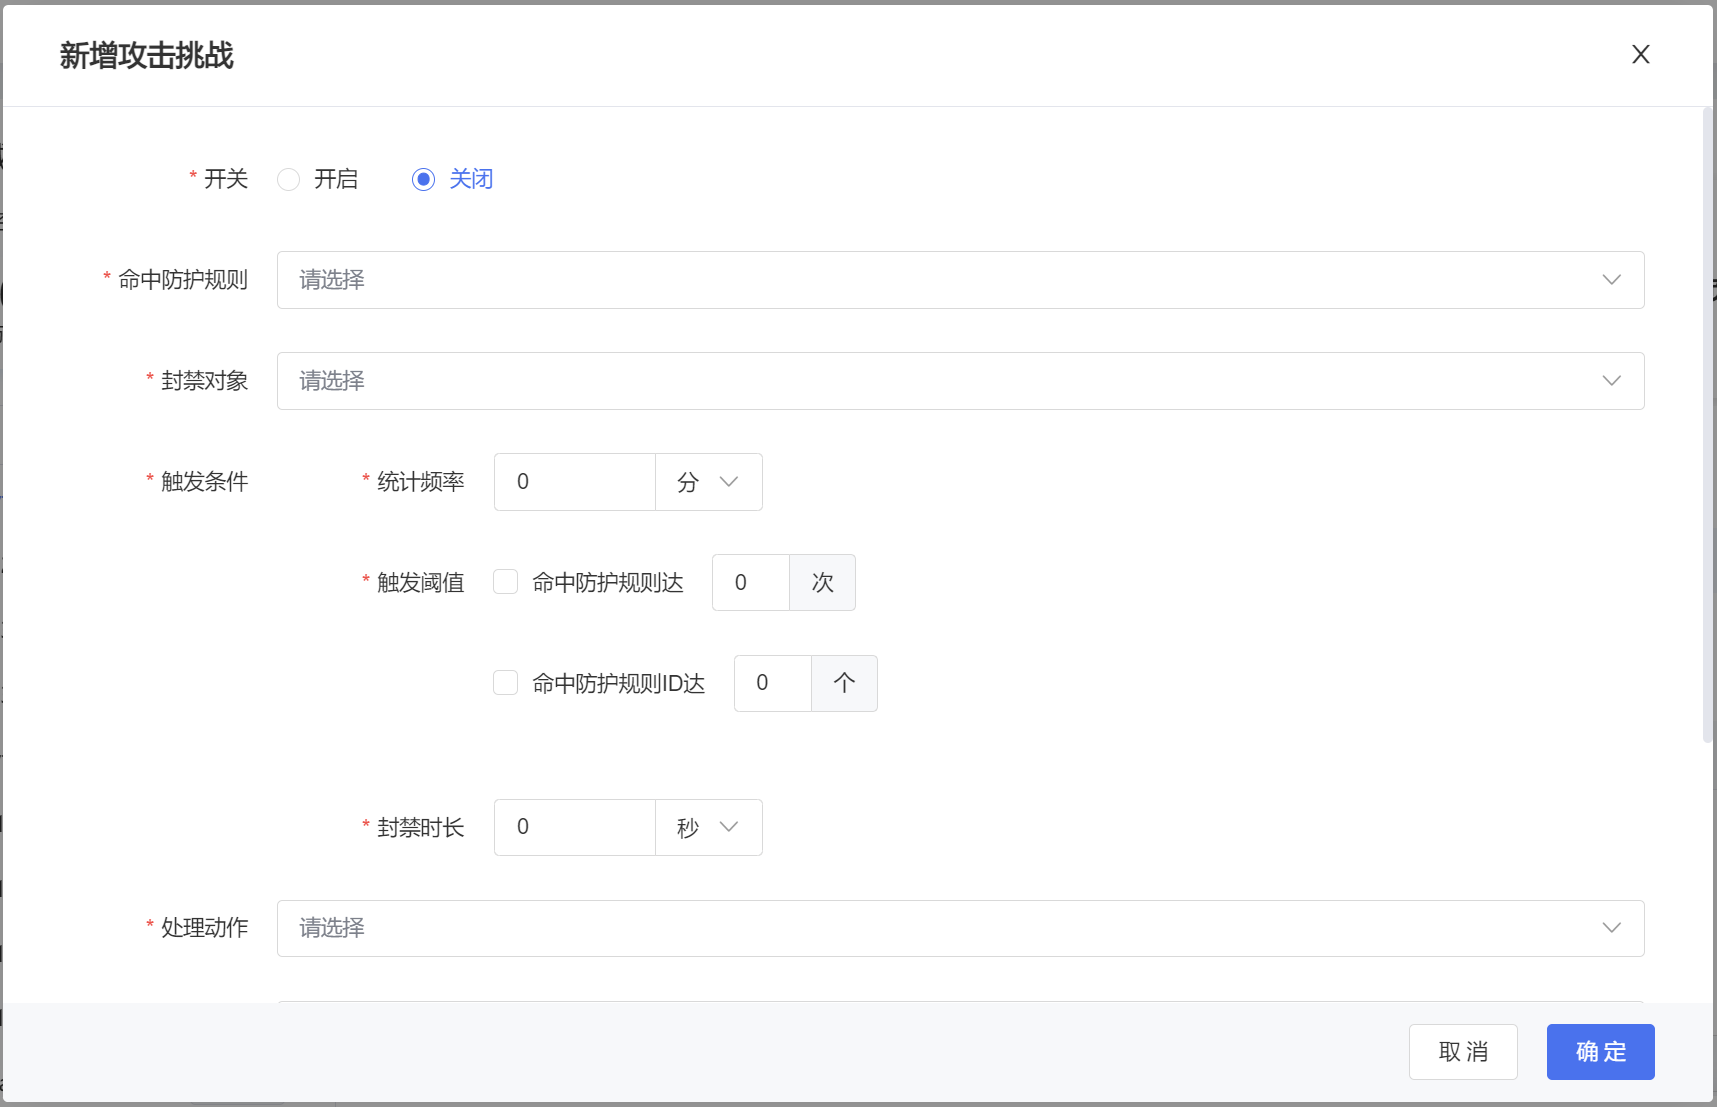Focus the 命中防护规则ID达 number field
The height and width of the screenshot is (1107, 1717).
pyautogui.click(x=773, y=684)
